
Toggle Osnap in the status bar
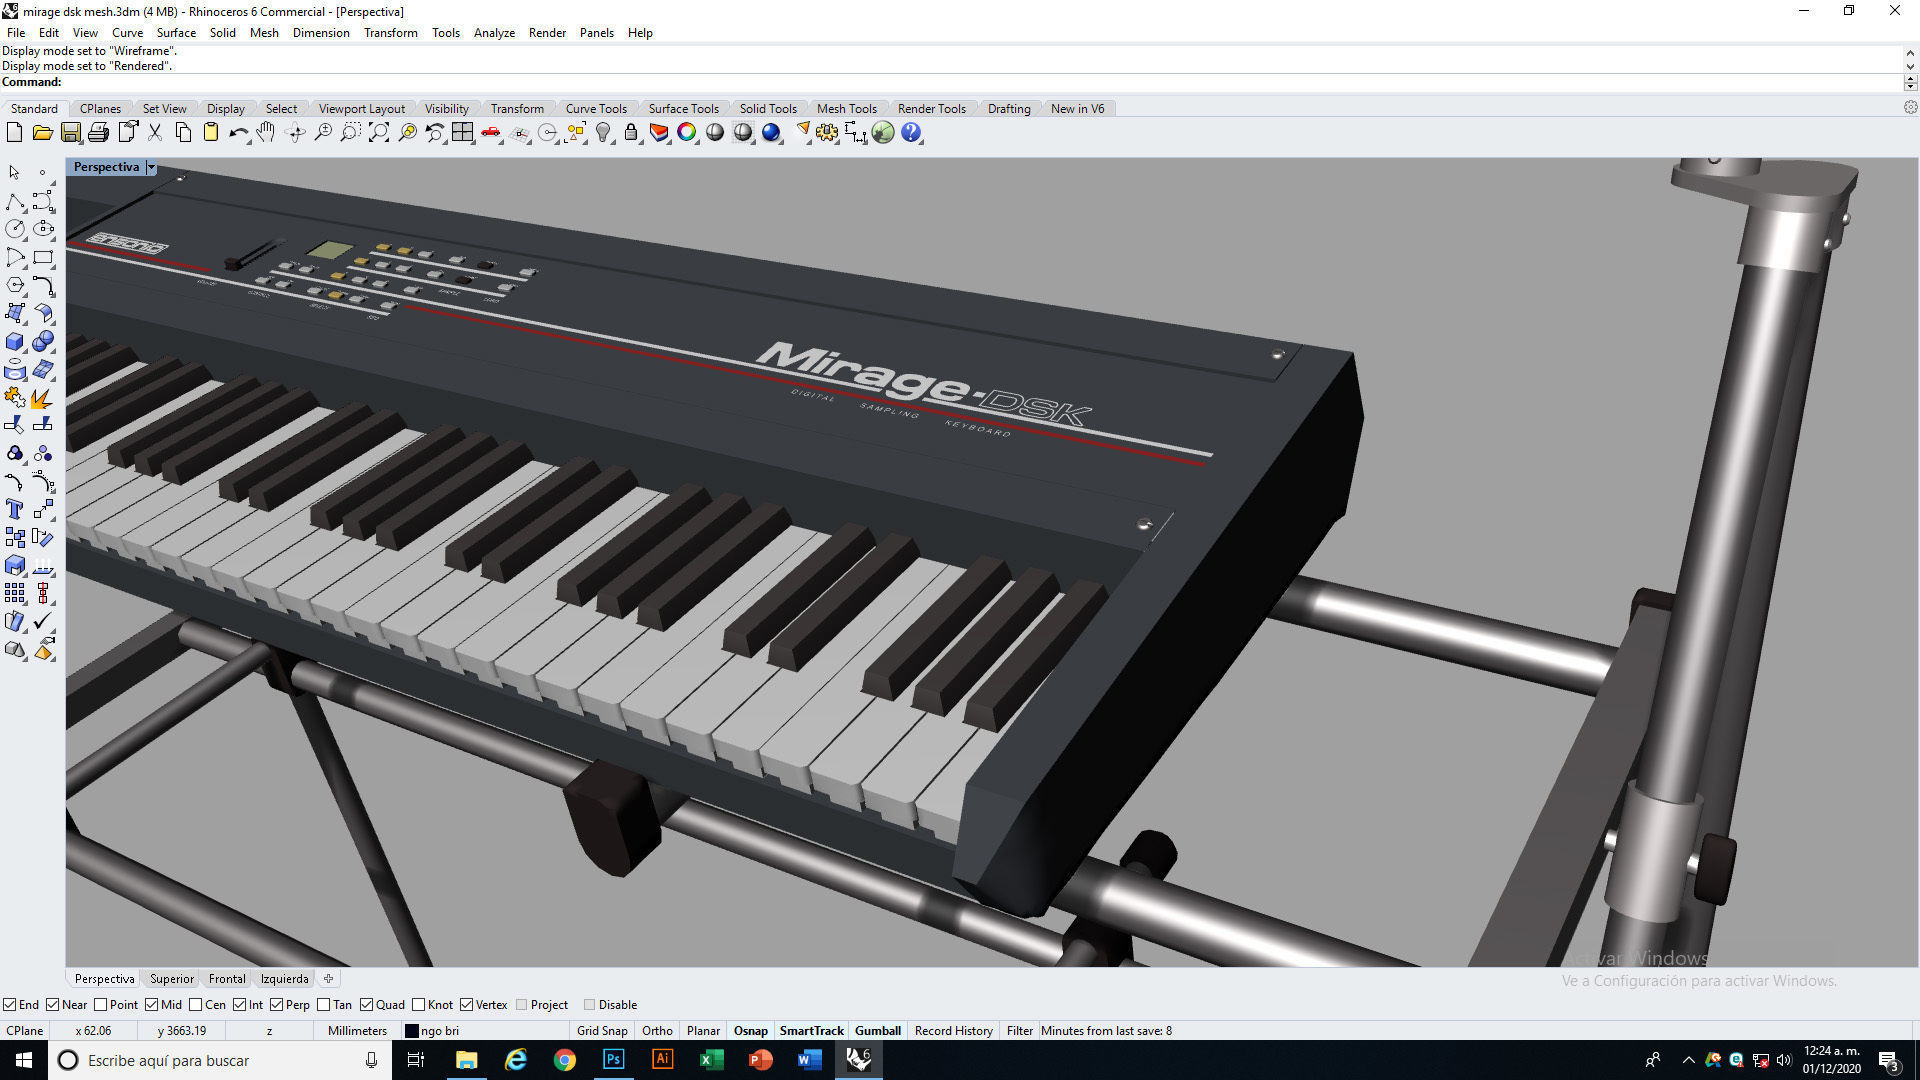click(750, 1031)
